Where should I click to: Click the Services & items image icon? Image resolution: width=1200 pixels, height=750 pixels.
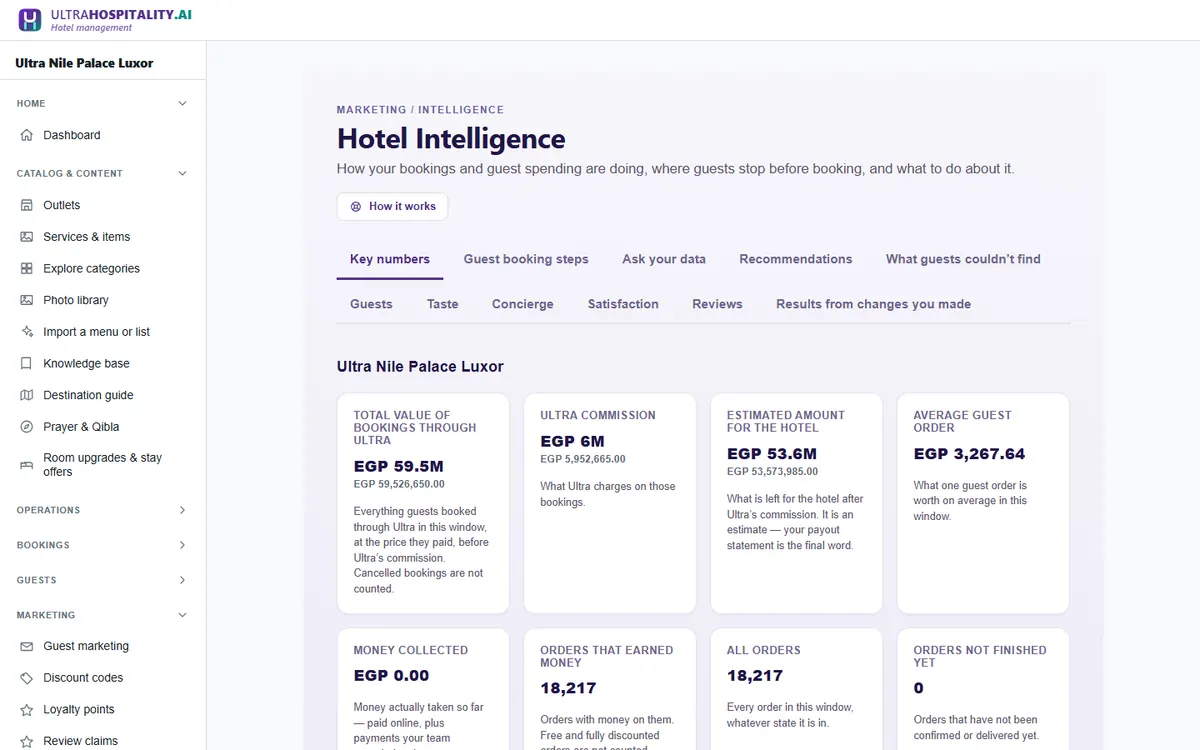[27, 237]
